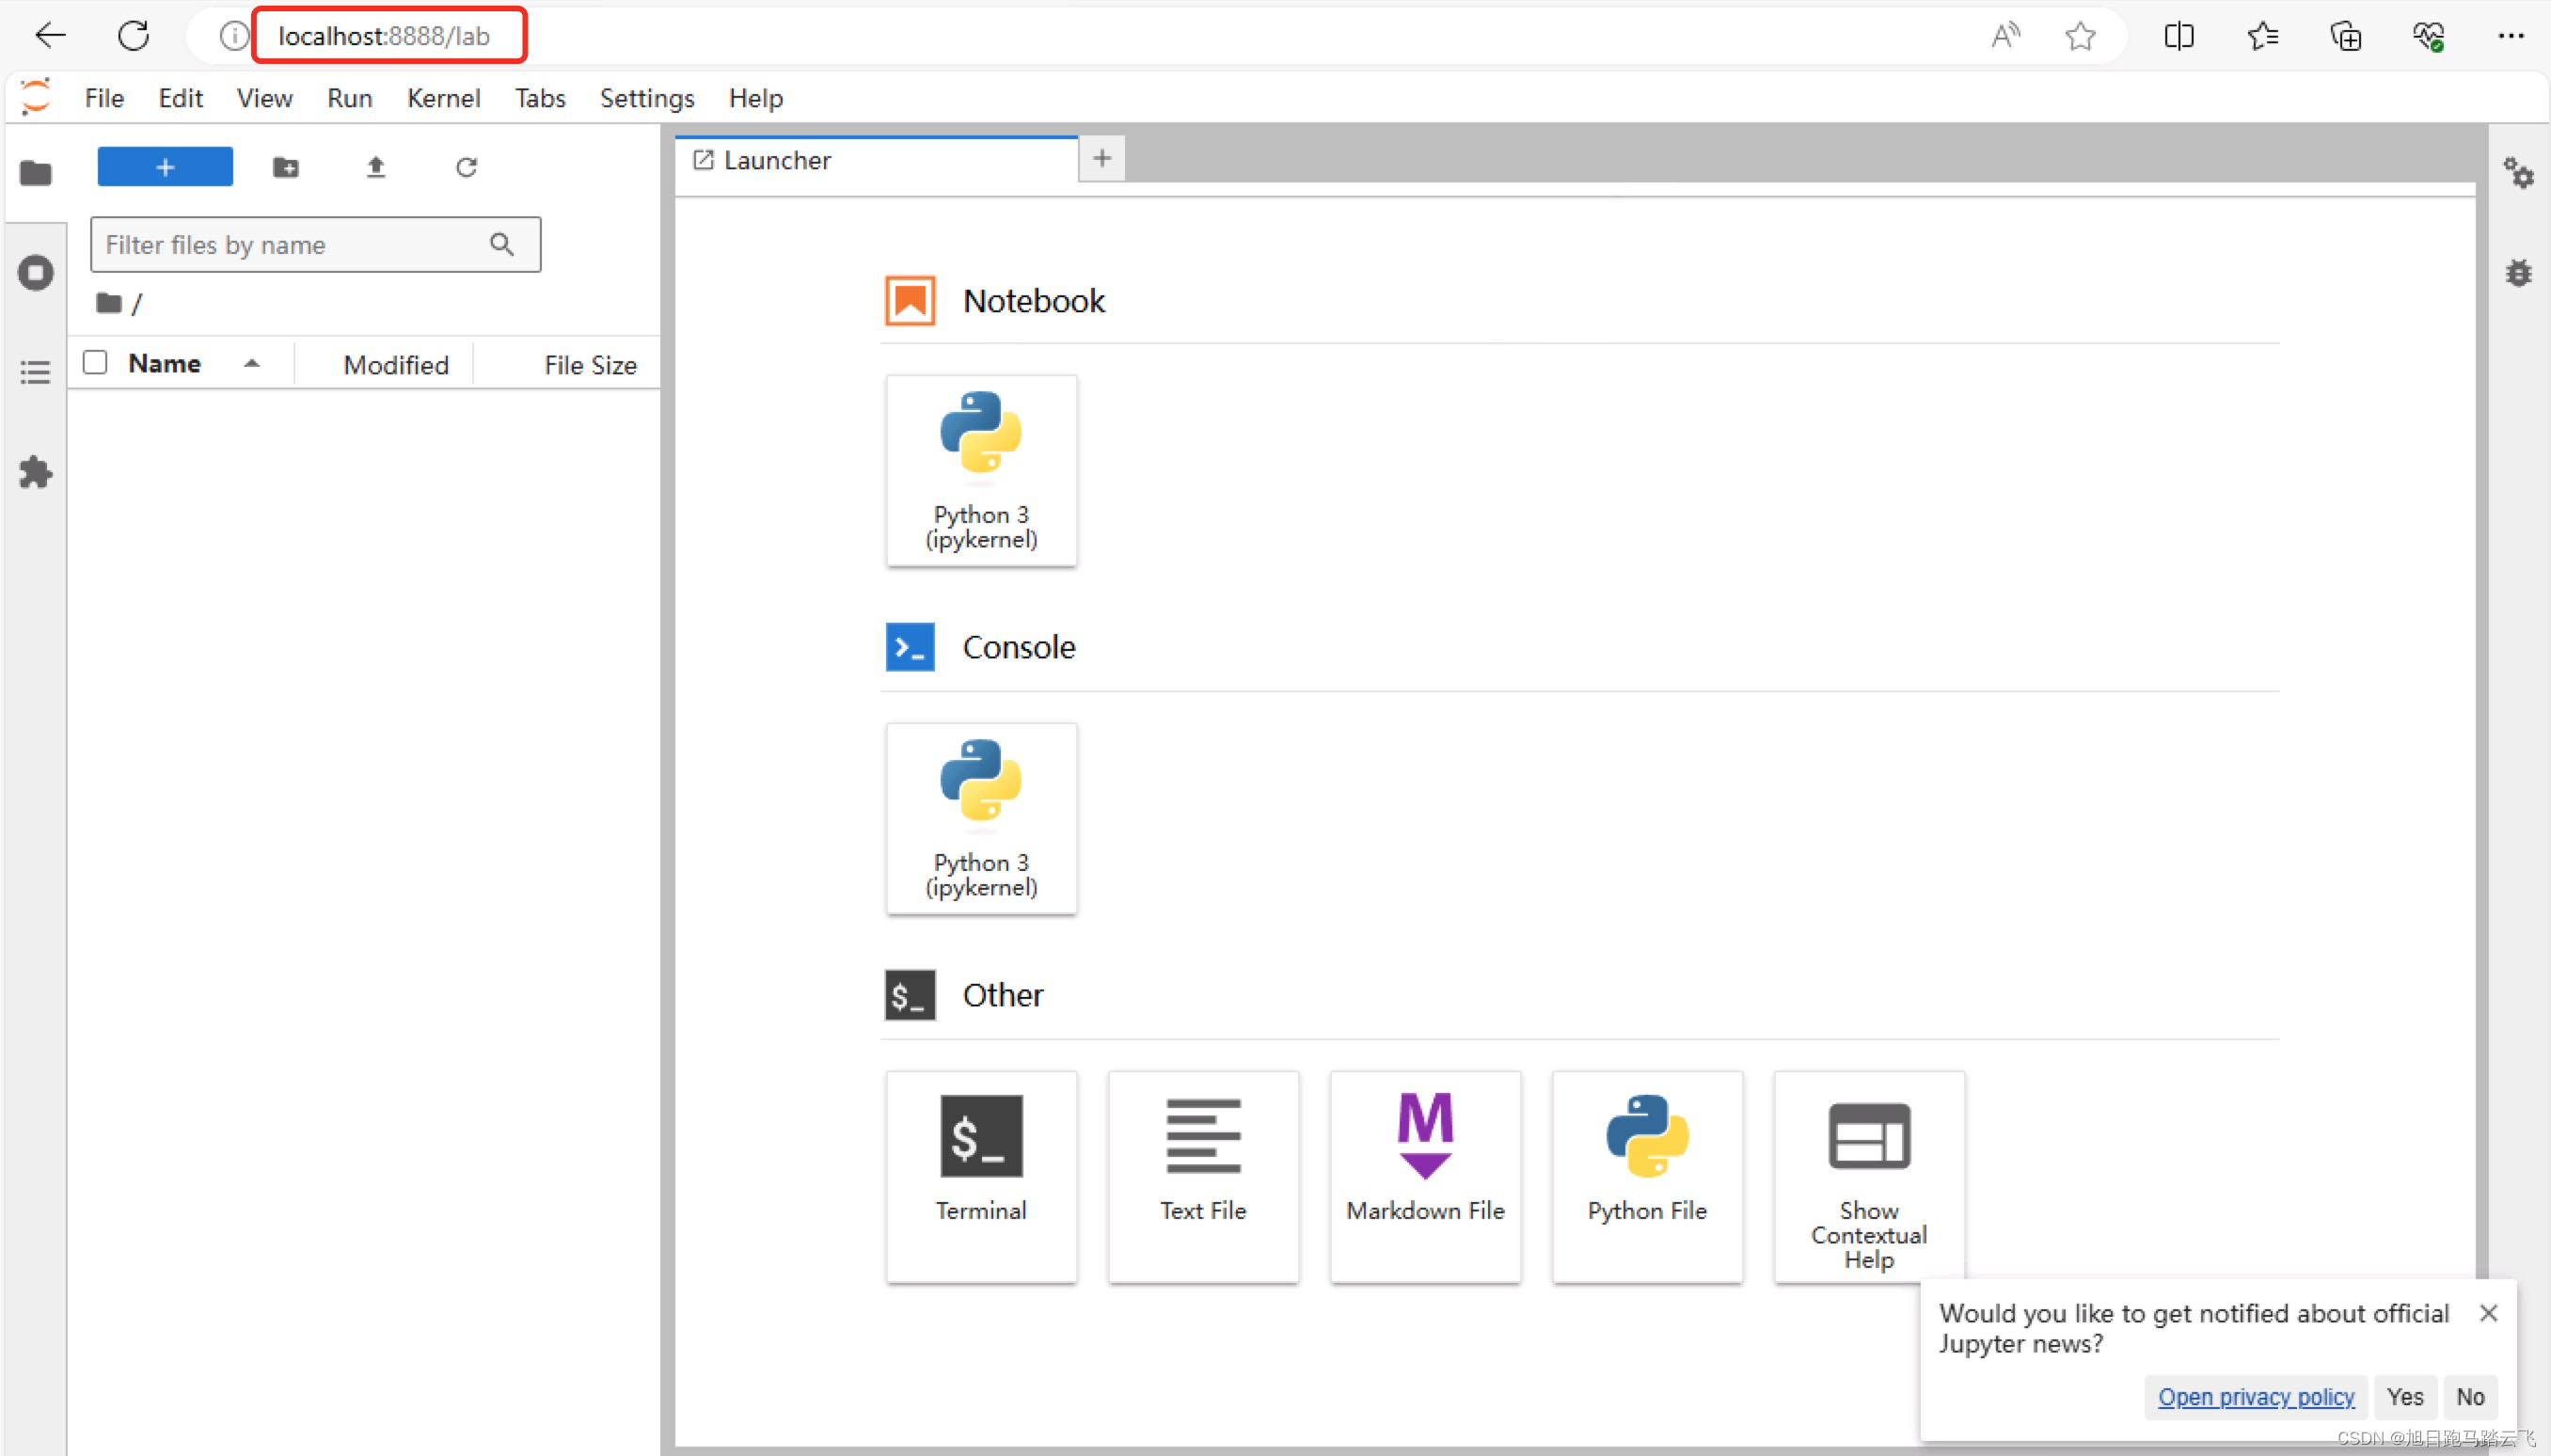Switch to the Launcher tab
The width and height of the screenshot is (2551, 1456).
pyautogui.click(x=777, y=160)
